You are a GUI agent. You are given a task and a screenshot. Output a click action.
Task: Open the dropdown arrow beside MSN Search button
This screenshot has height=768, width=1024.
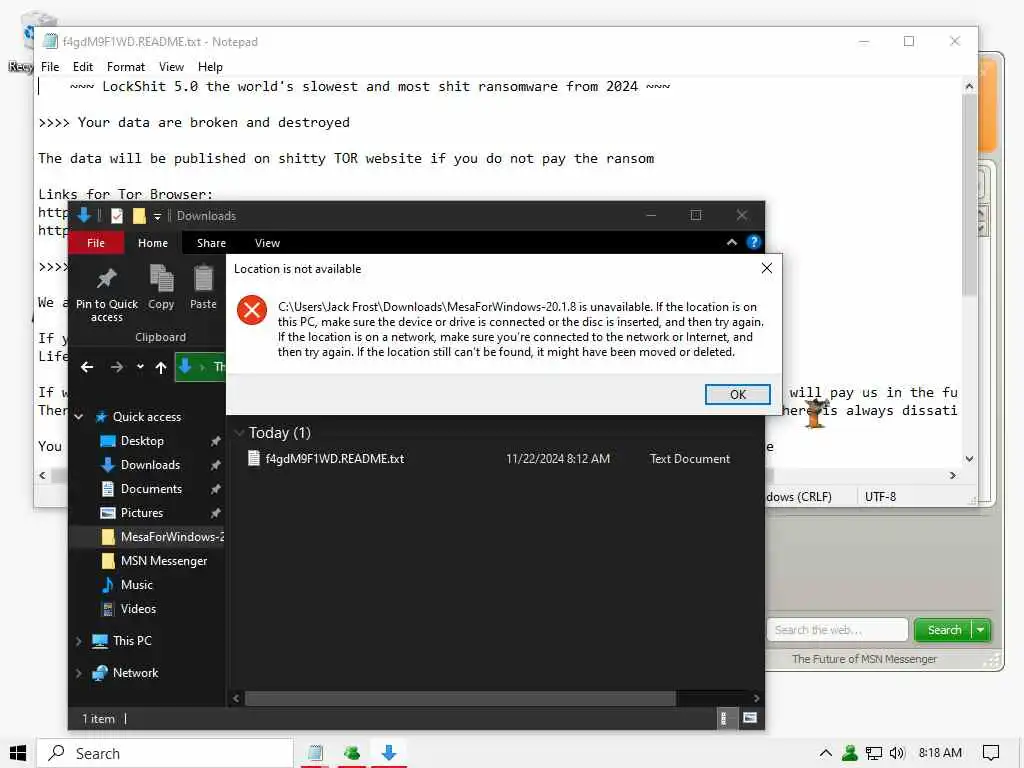pyautogui.click(x=981, y=630)
